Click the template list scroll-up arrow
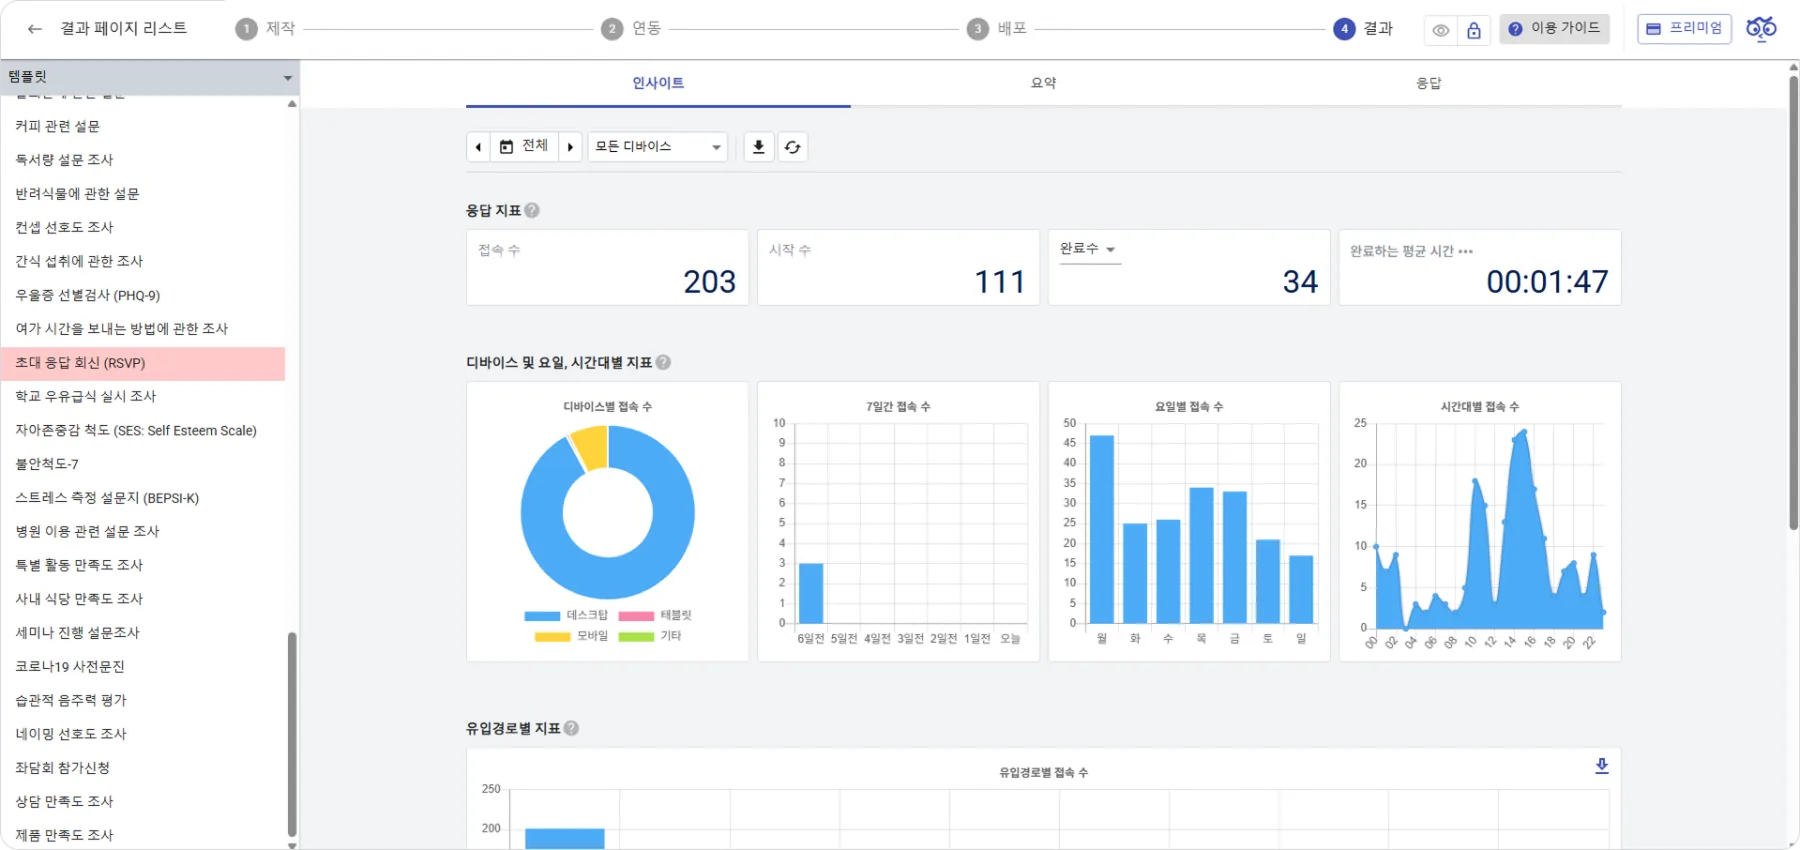This screenshot has width=1800, height=850. [x=292, y=103]
